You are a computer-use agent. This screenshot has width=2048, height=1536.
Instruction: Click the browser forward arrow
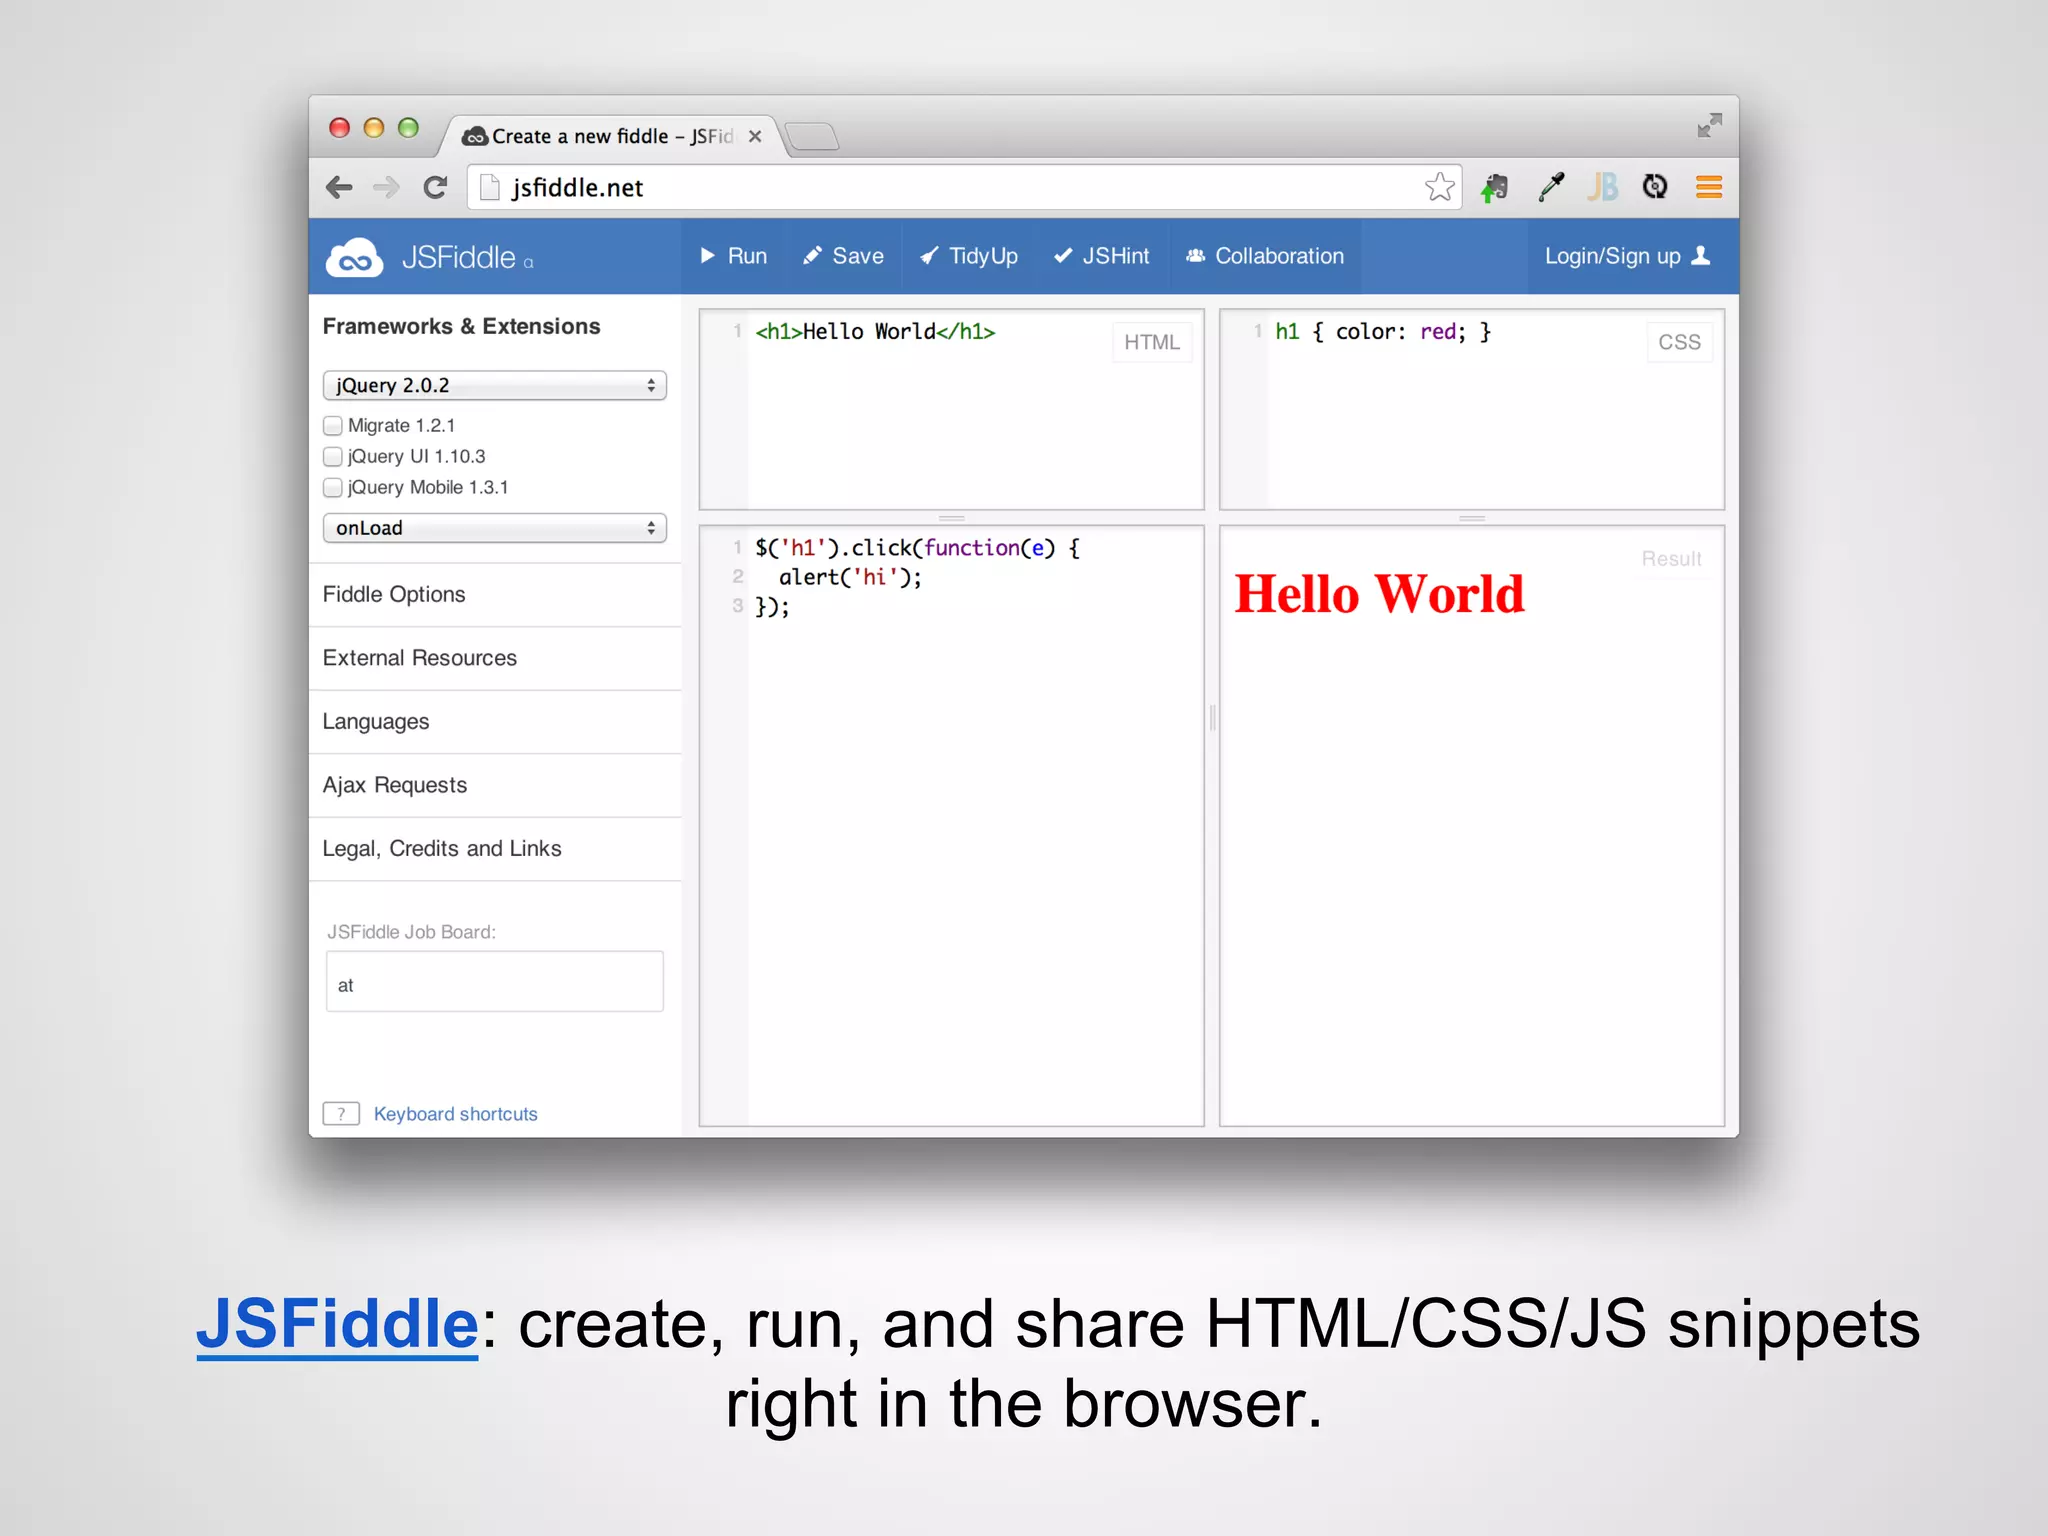(x=386, y=187)
